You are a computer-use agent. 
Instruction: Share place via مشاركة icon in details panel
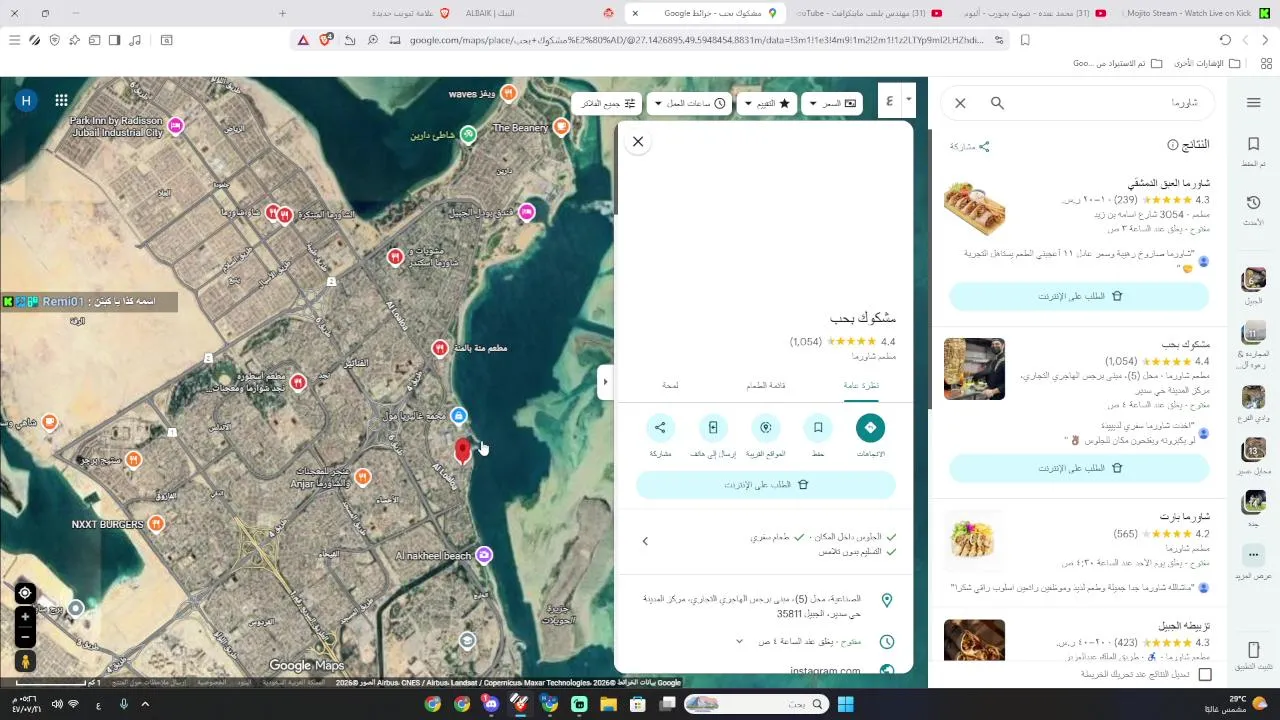[660, 428]
